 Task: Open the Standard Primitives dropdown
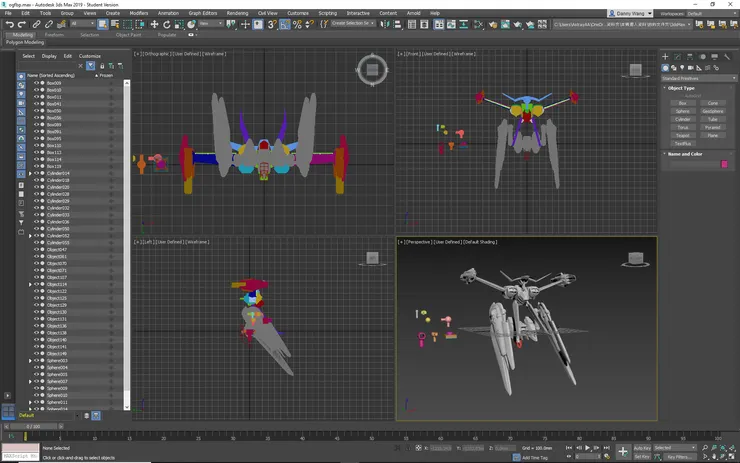coord(699,78)
